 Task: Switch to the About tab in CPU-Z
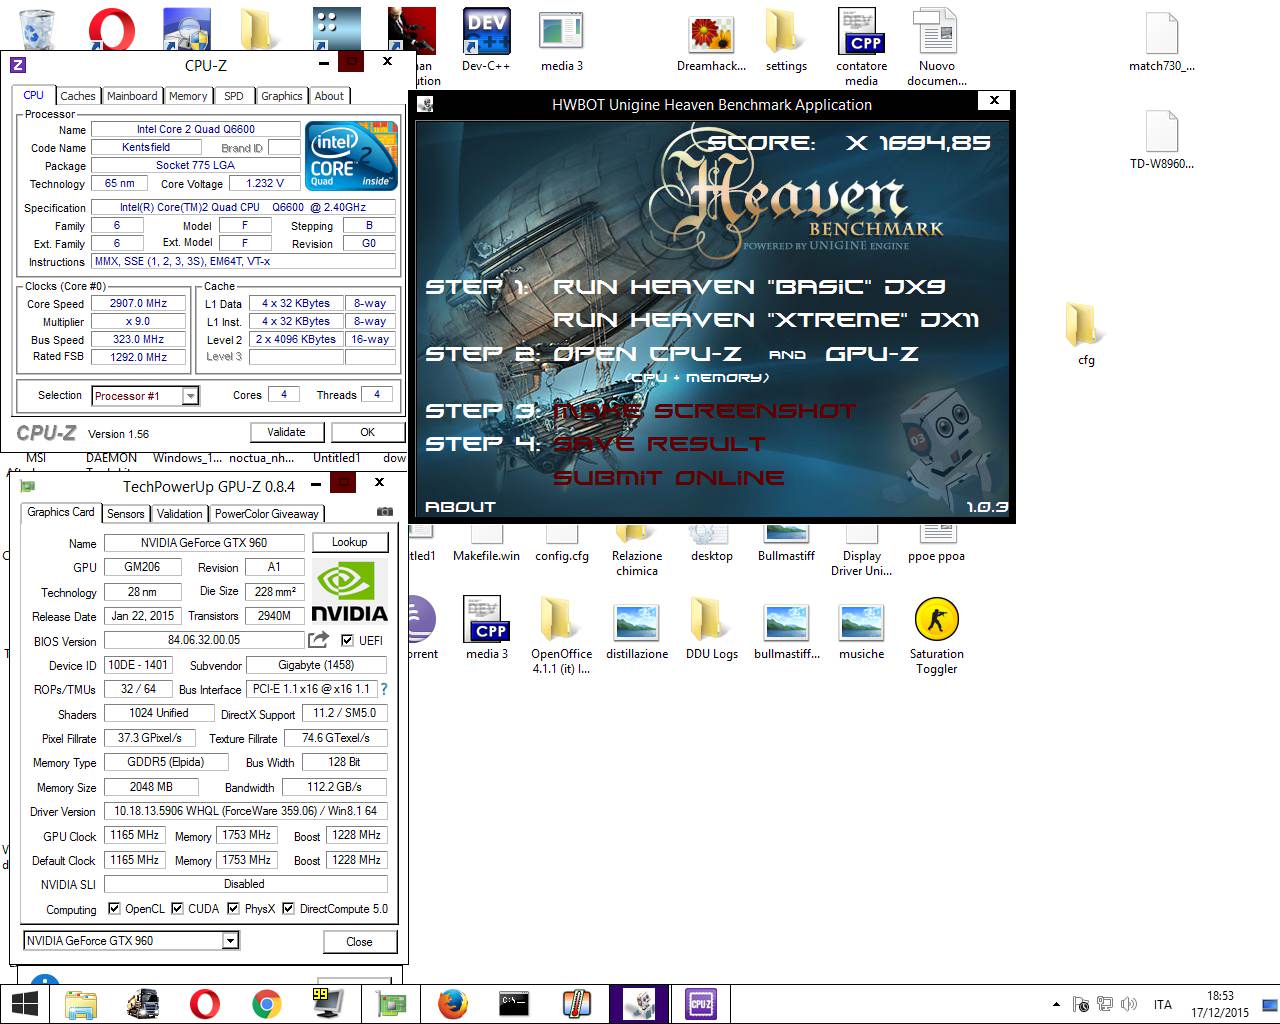[329, 96]
